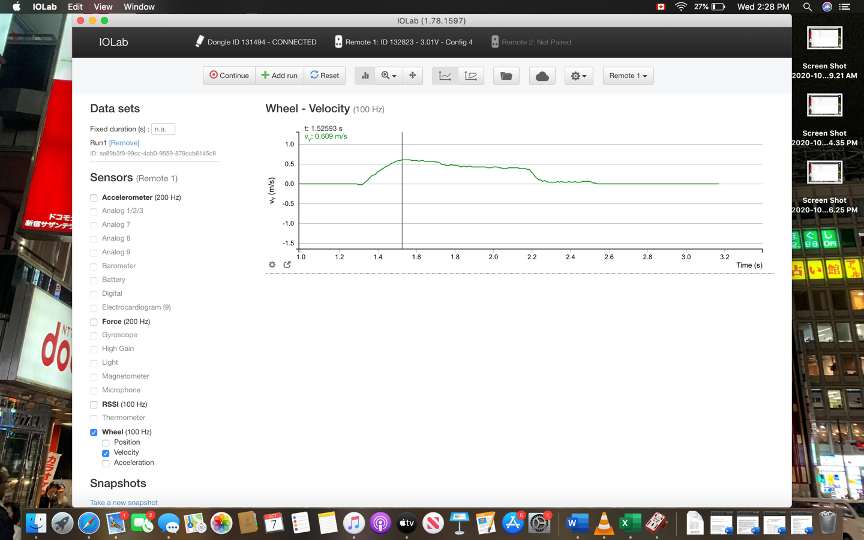Viewport: 864px width, 540px height.
Task: Reset the data acquisition
Action: pos(325,75)
